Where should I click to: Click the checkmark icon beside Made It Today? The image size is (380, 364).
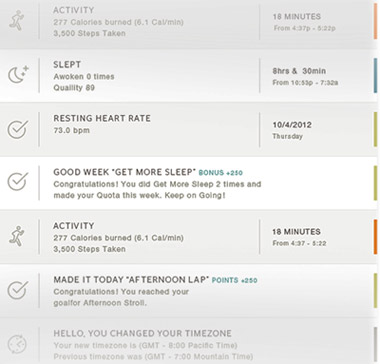click(x=17, y=290)
